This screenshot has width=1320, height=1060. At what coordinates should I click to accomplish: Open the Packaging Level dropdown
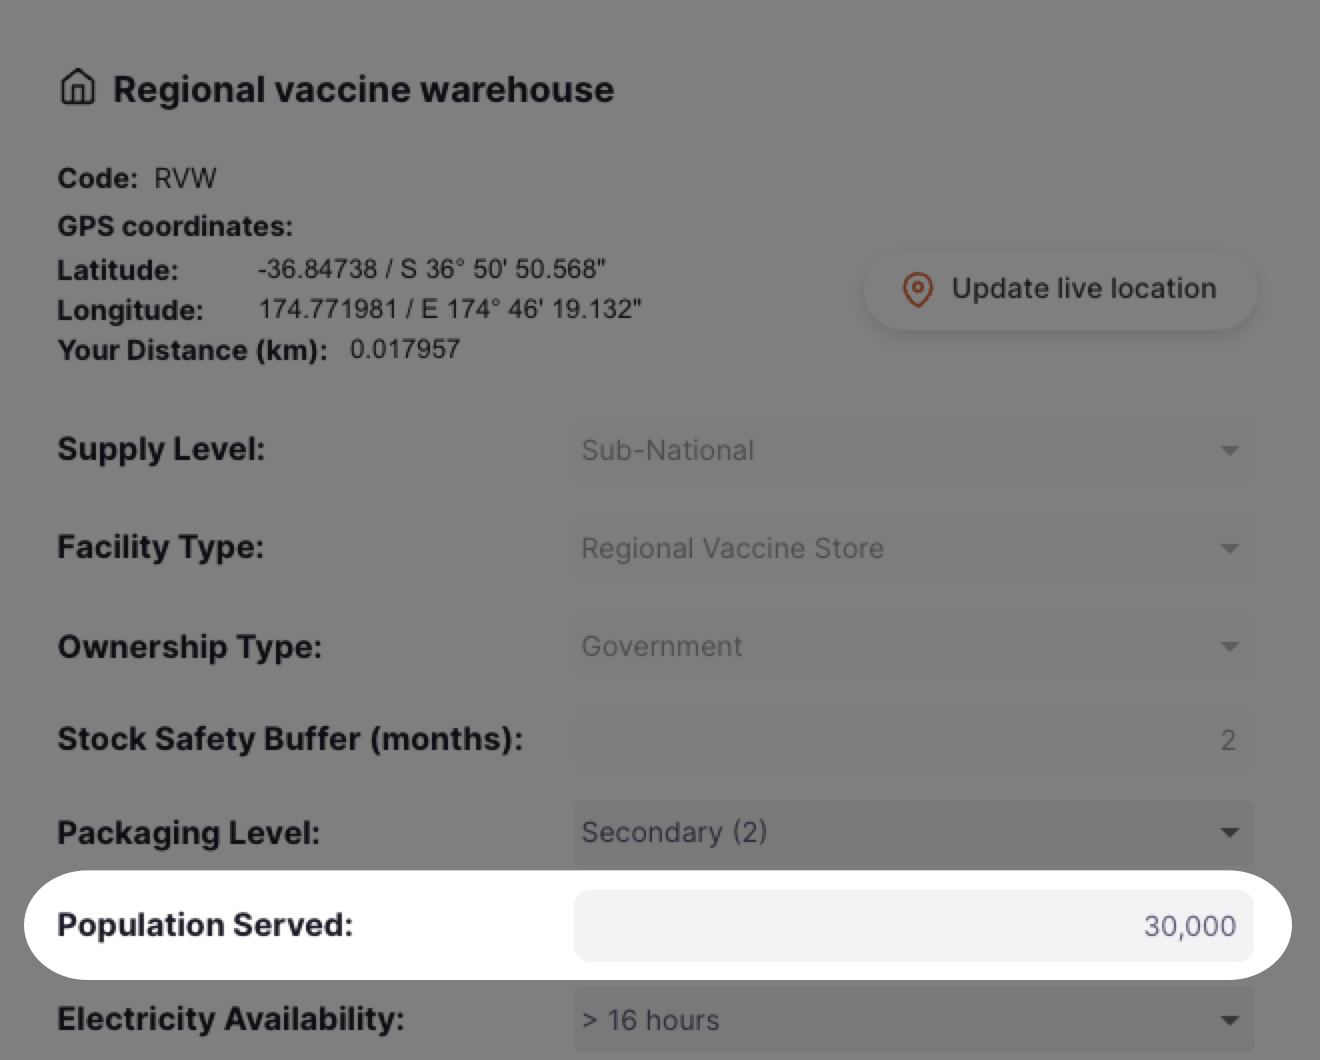point(913,832)
